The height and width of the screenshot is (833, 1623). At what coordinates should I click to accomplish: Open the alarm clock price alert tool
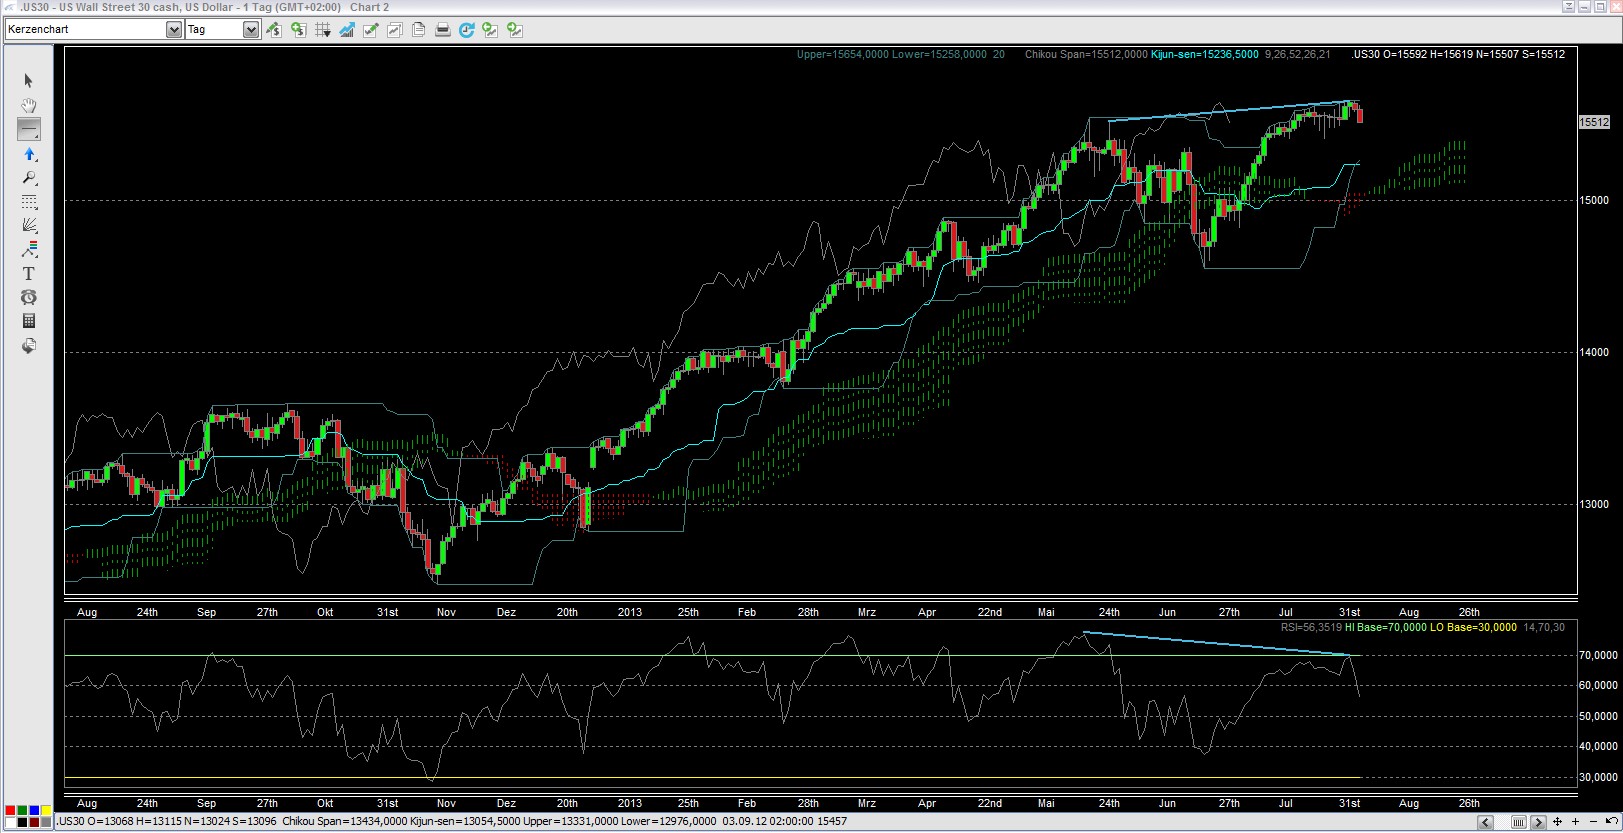pyautogui.click(x=28, y=297)
